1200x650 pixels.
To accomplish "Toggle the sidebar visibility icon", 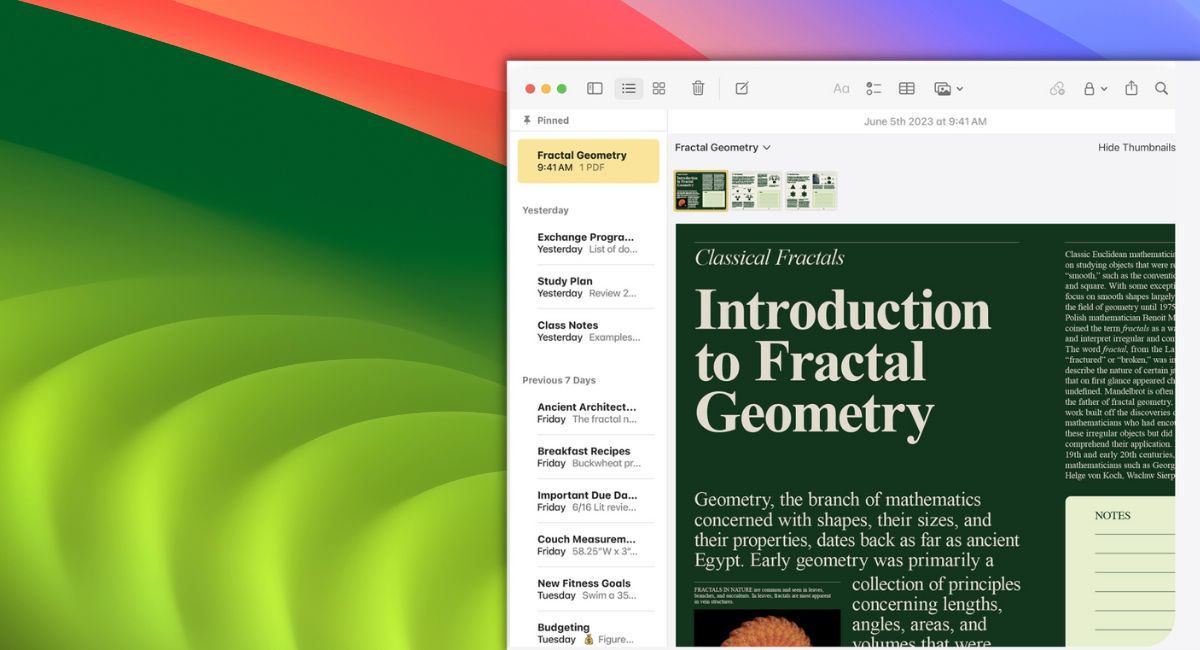I will [x=594, y=88].
